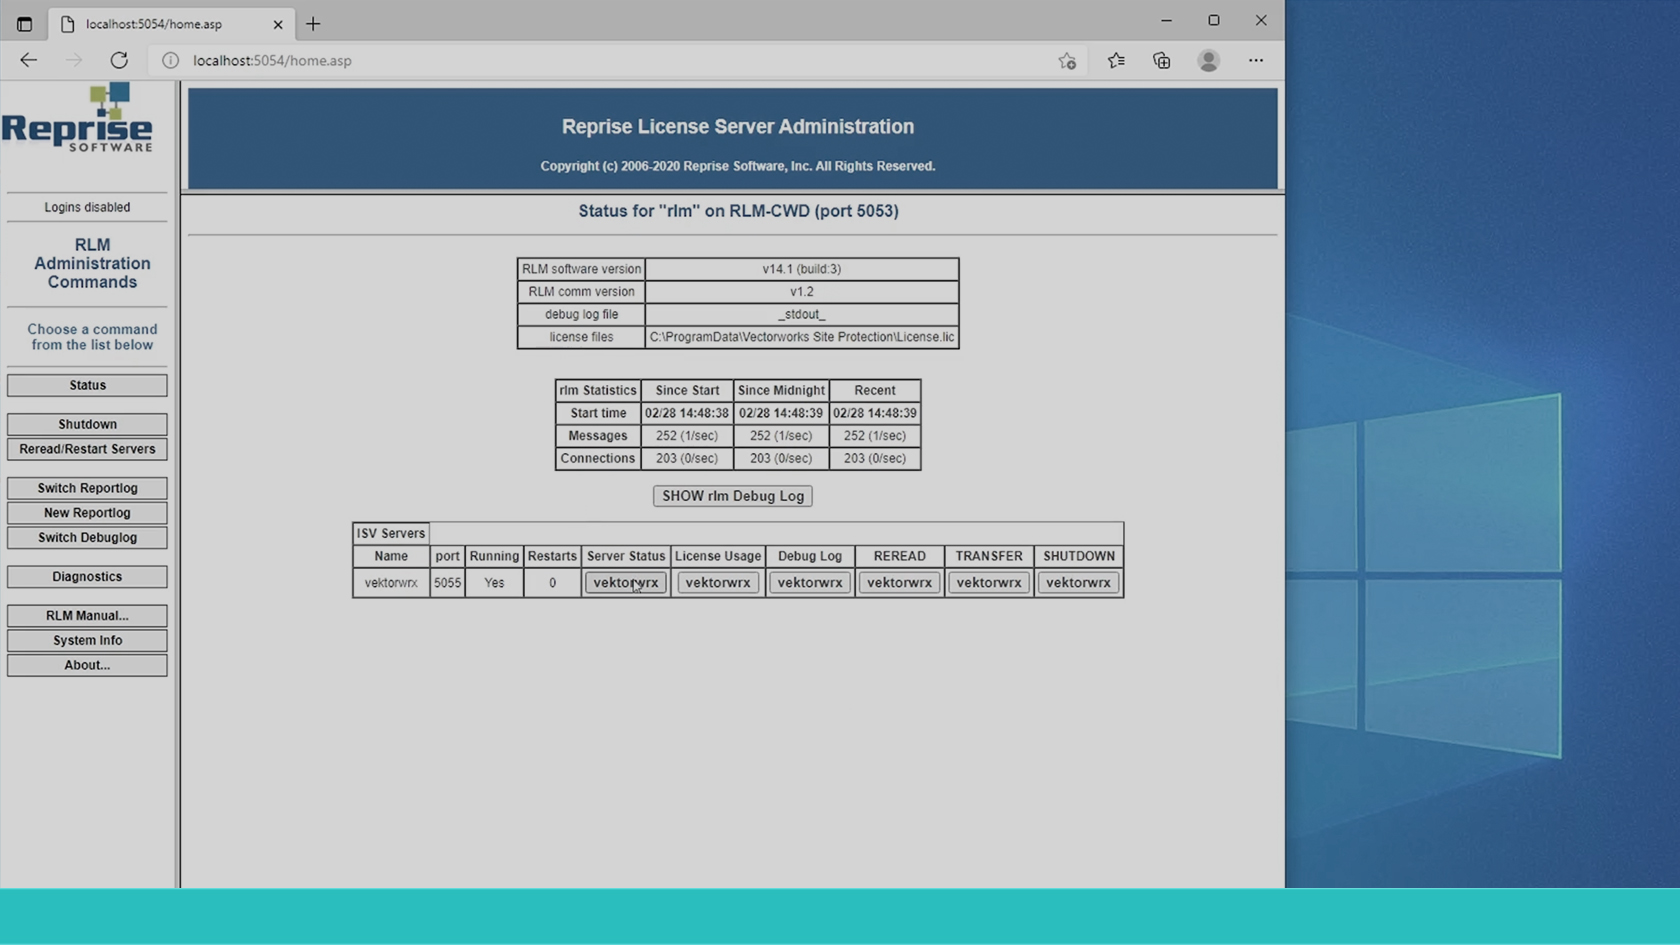Click the port '5055' cell
The image size is (1680, 945).
[447, 582]
